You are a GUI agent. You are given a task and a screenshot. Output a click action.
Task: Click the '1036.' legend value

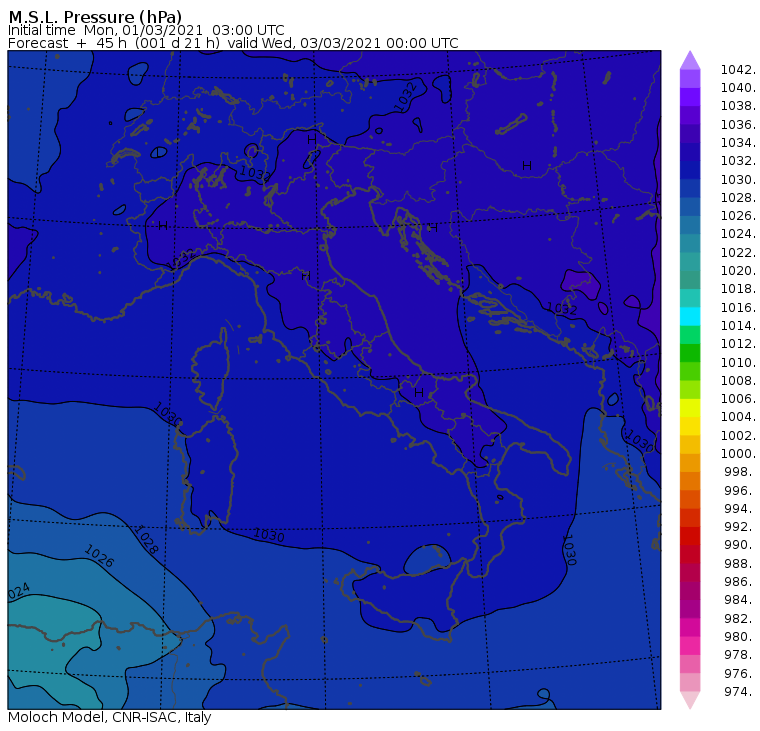pos(738,125)
